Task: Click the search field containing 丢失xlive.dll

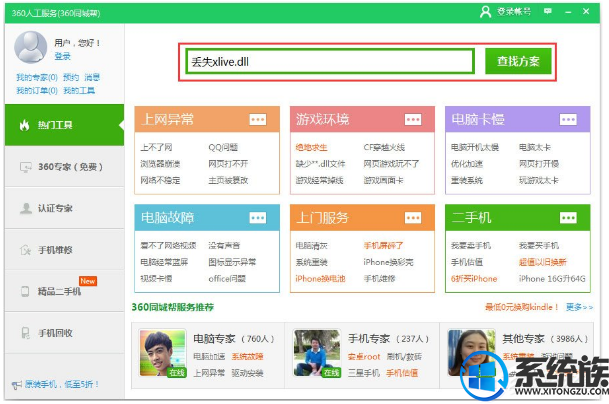Action: (330, 61)
